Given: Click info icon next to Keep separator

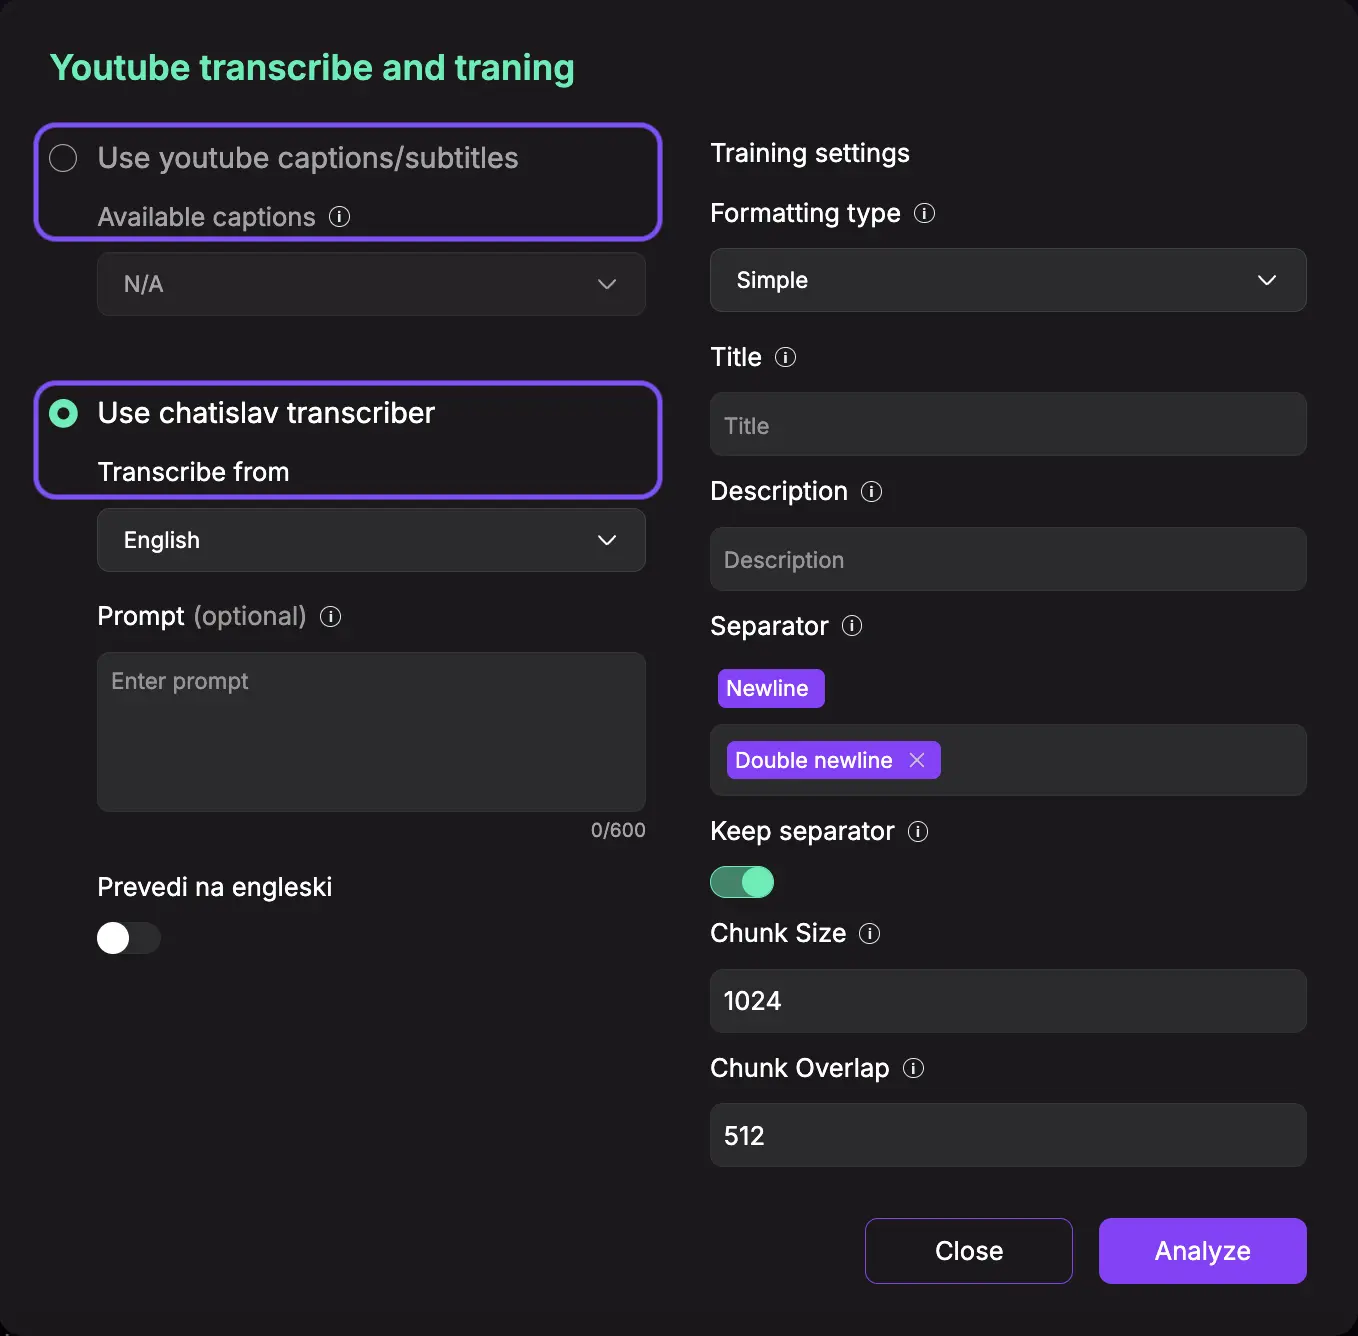Looking at the screenshot, I should pos(918,831).
